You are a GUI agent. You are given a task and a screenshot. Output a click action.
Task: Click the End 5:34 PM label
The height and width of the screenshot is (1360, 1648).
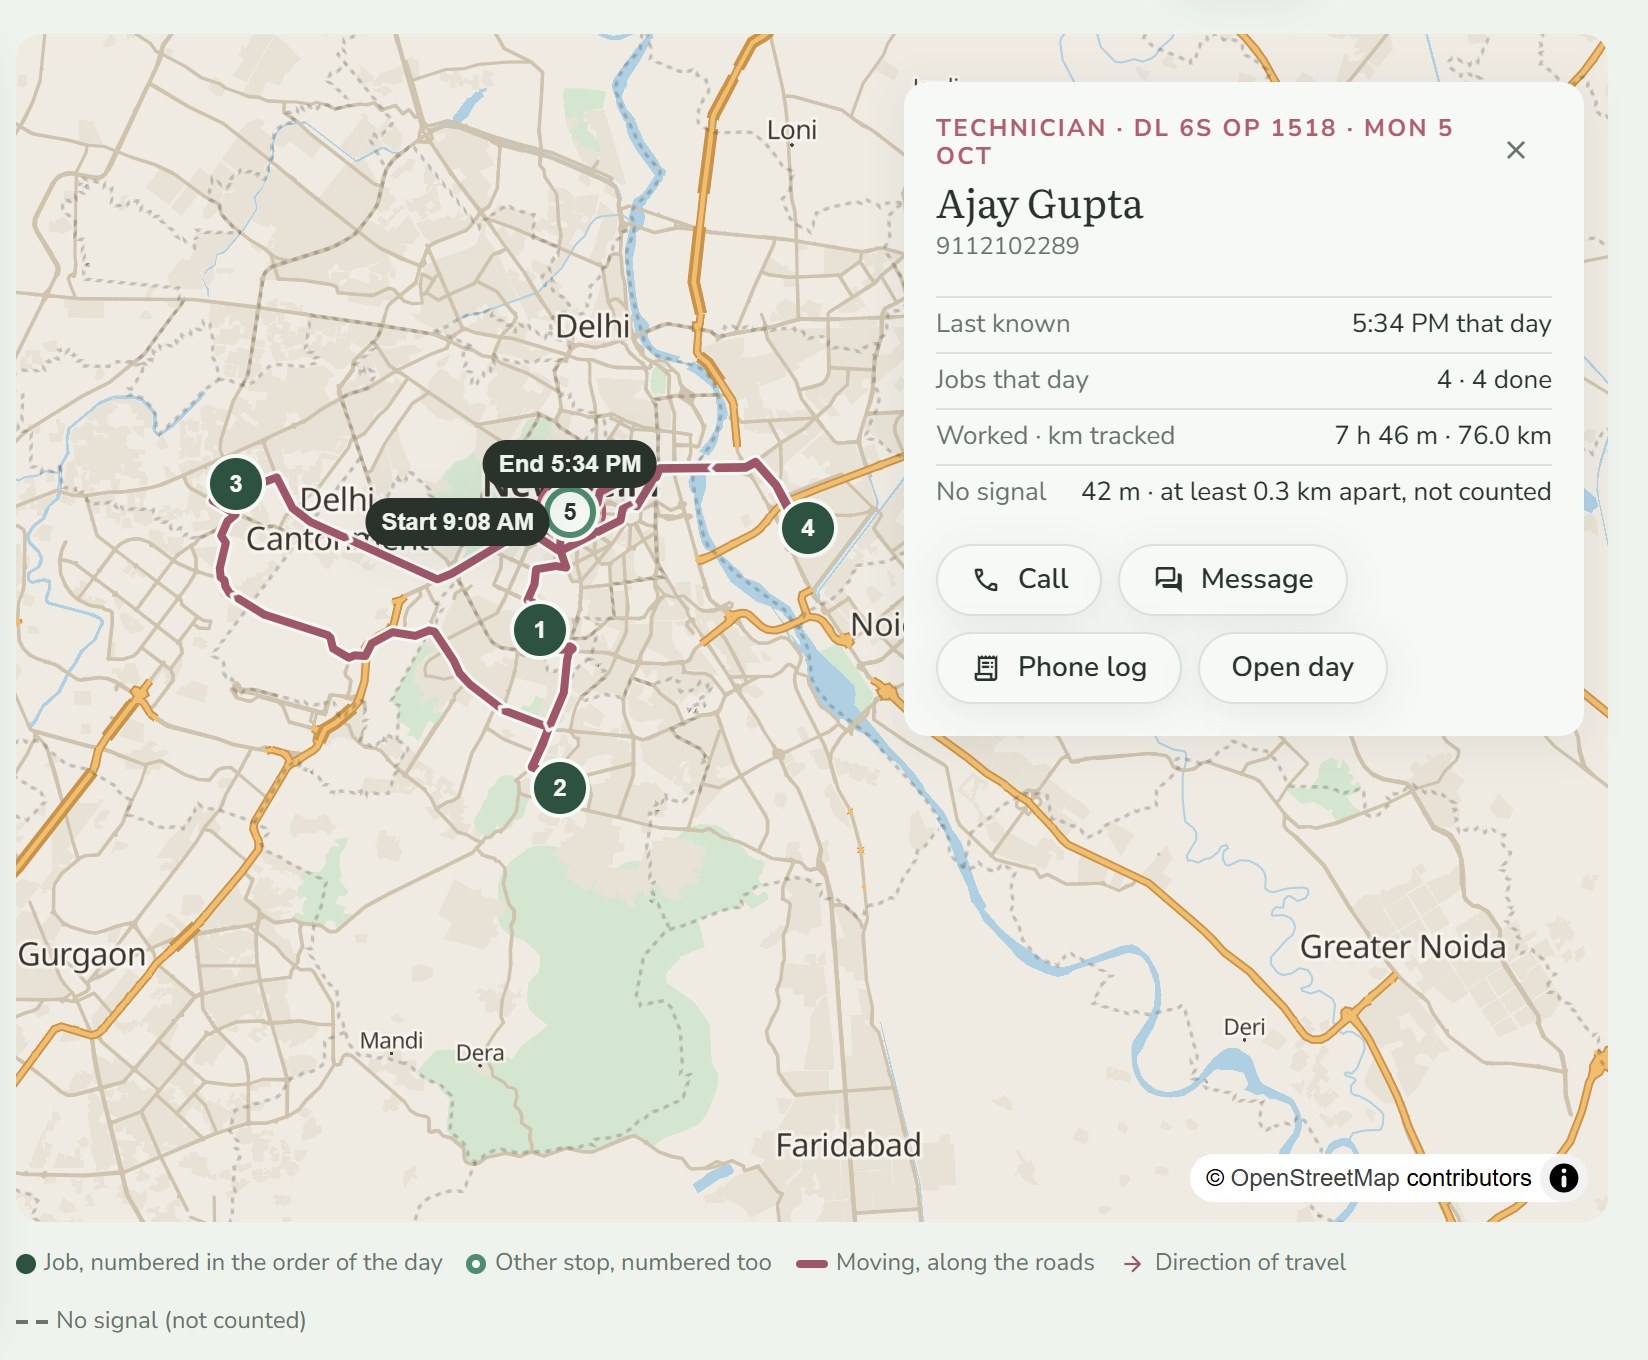tap(570, 464)
